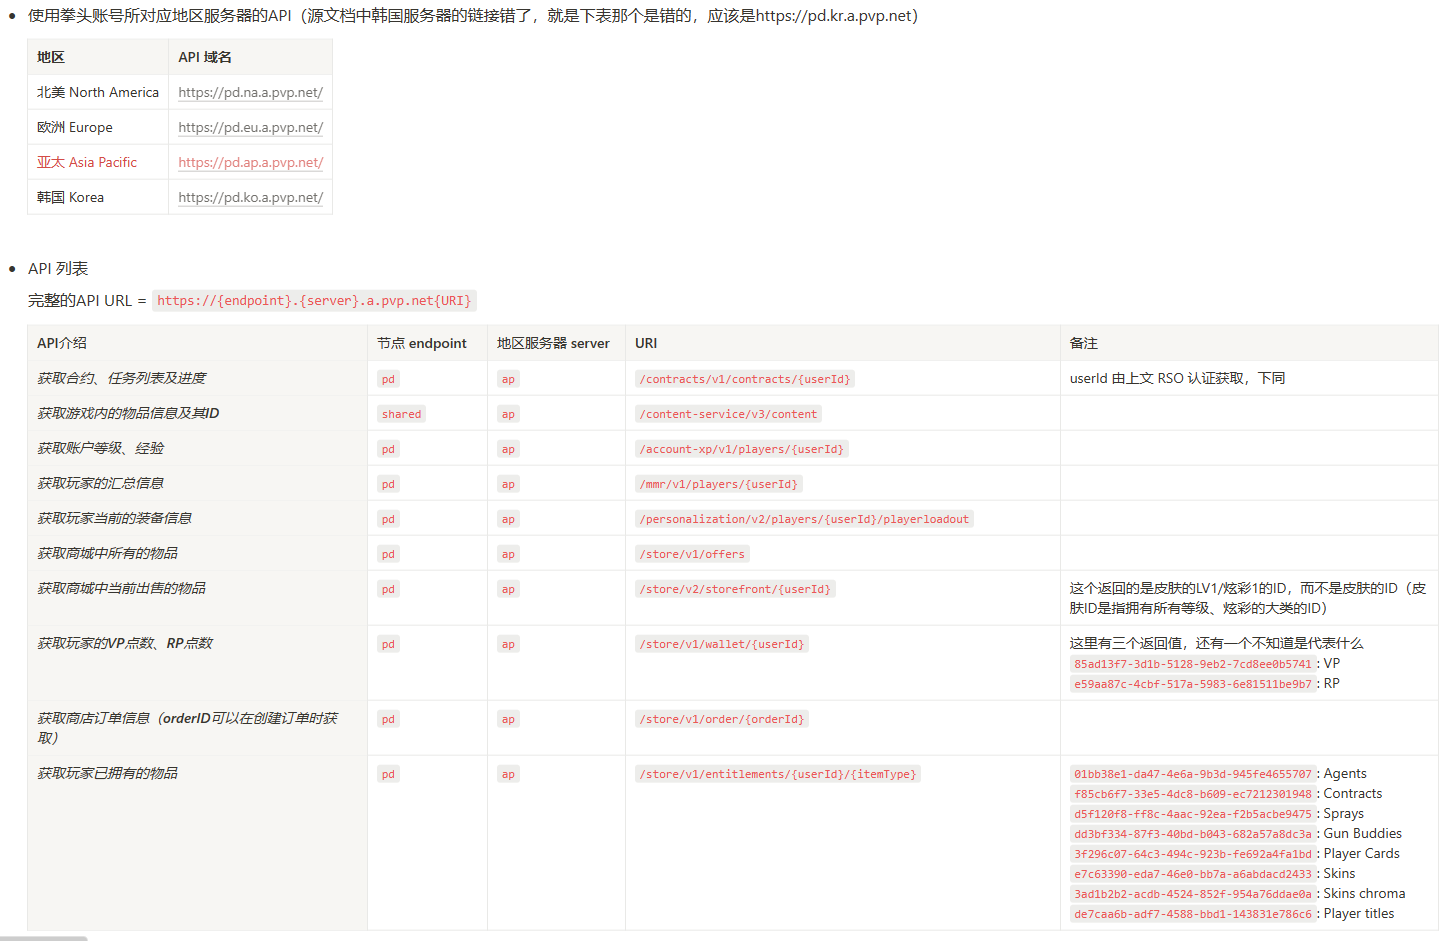Image resolution: width=1451 pixels, height=941 pixels.
Task: Click the /account-xp/v1/players/{userId} URI
Action: (741, 449)
